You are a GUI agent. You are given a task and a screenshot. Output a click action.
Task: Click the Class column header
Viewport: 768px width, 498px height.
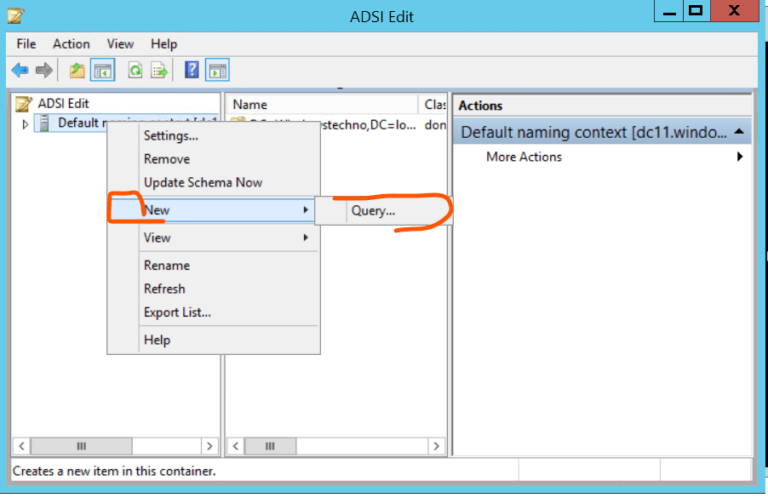pos(433,105)
